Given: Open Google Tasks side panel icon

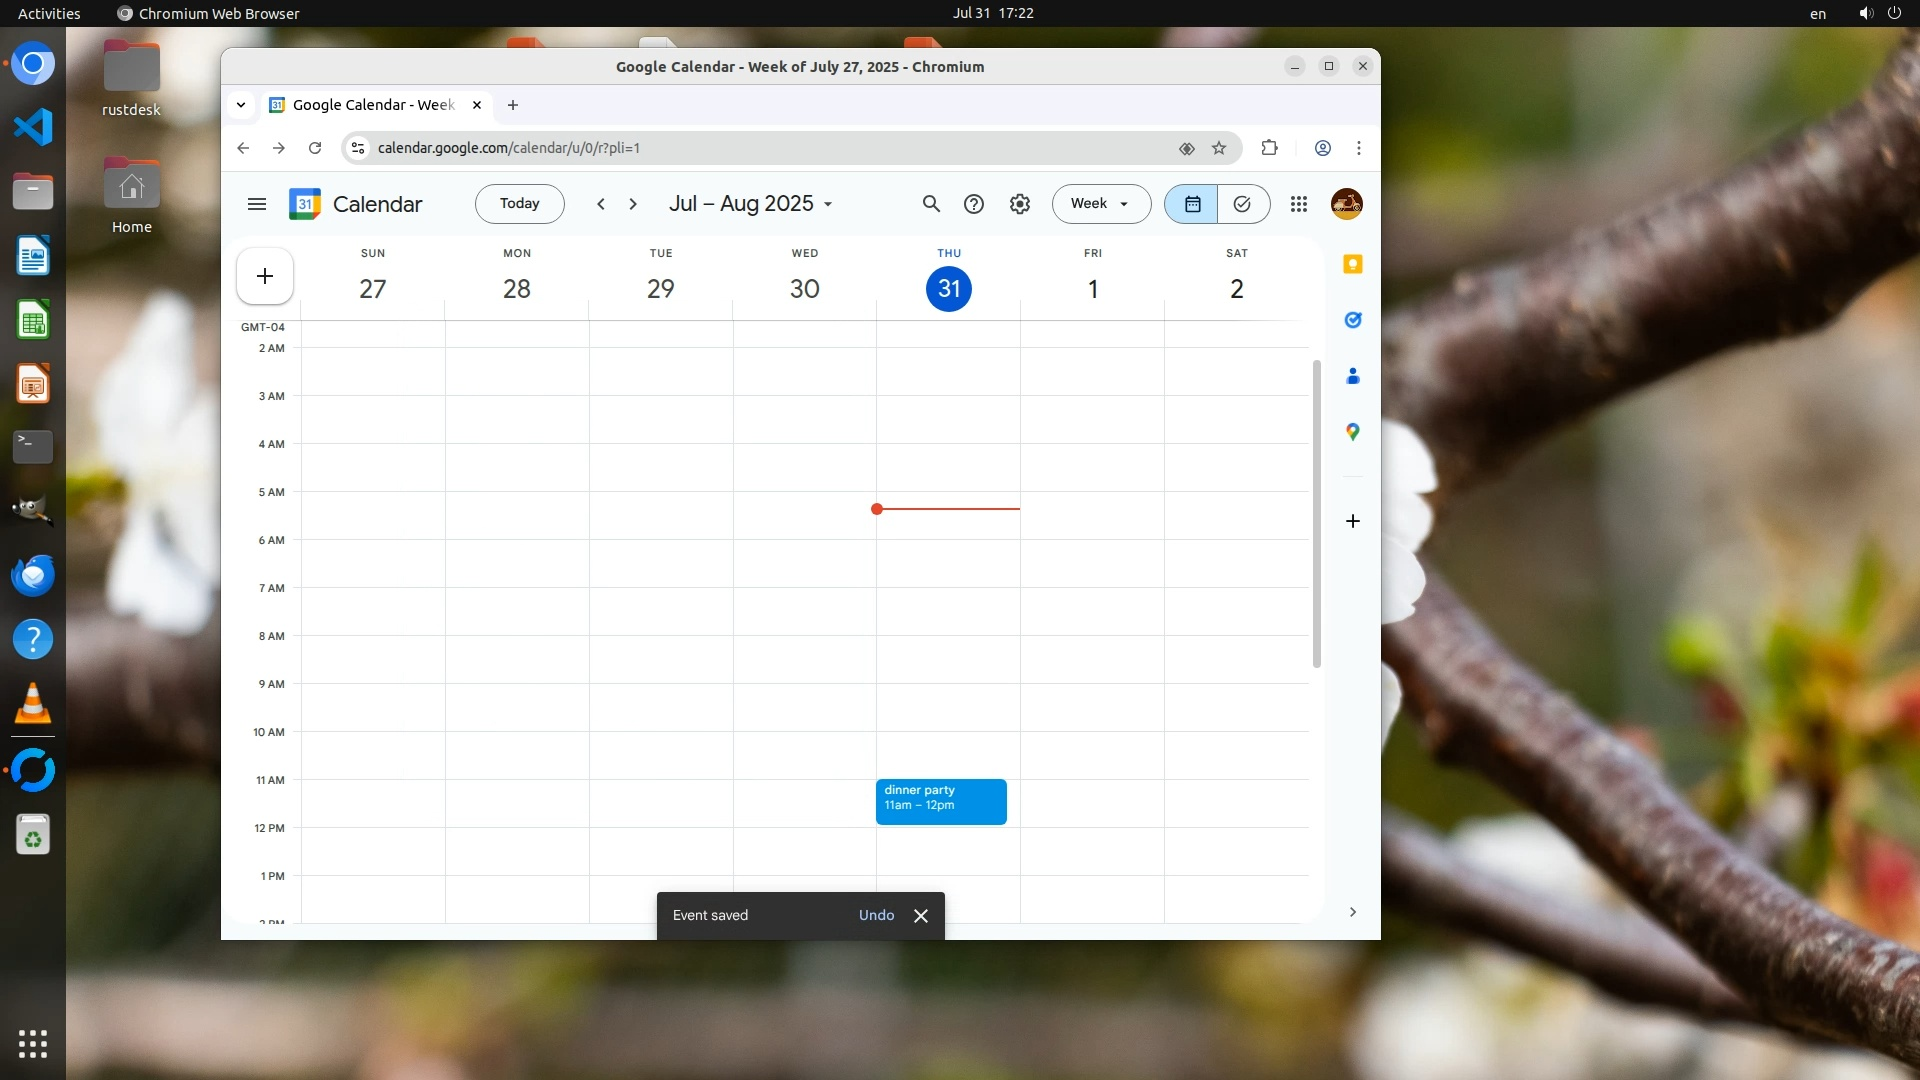Looking at the screenshot, I should [x=1352, y=320].
